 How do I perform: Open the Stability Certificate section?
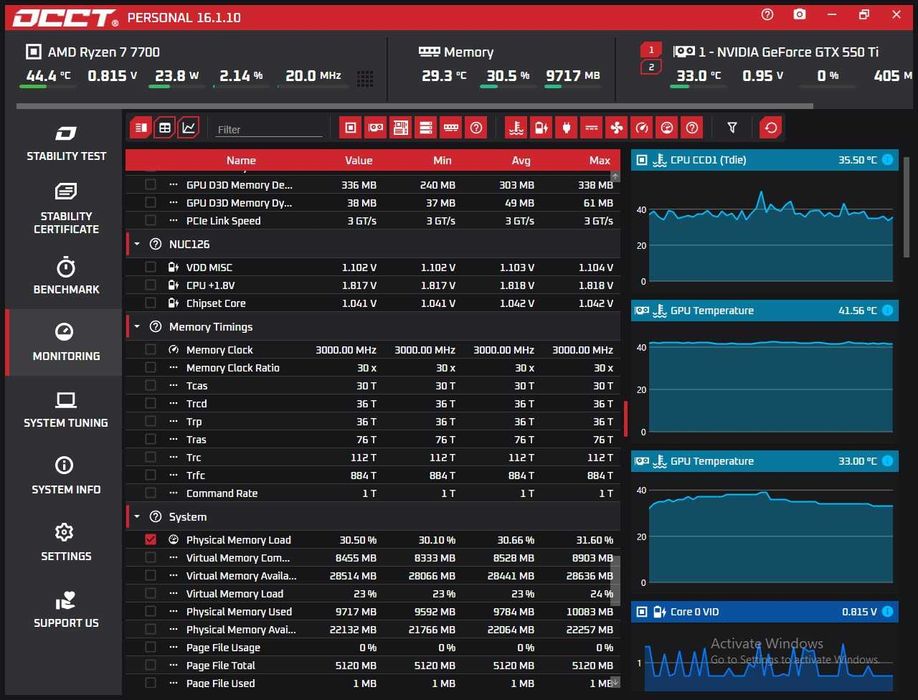coord(66,208)
